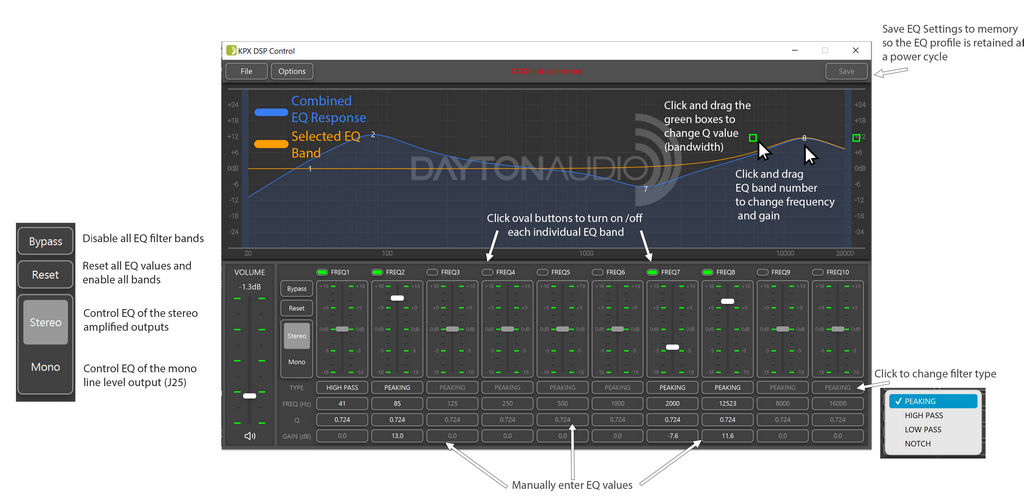Enable the FREQ10 band oval button
Viewport: 1024px width, 499px height.
tap(818, 272)
